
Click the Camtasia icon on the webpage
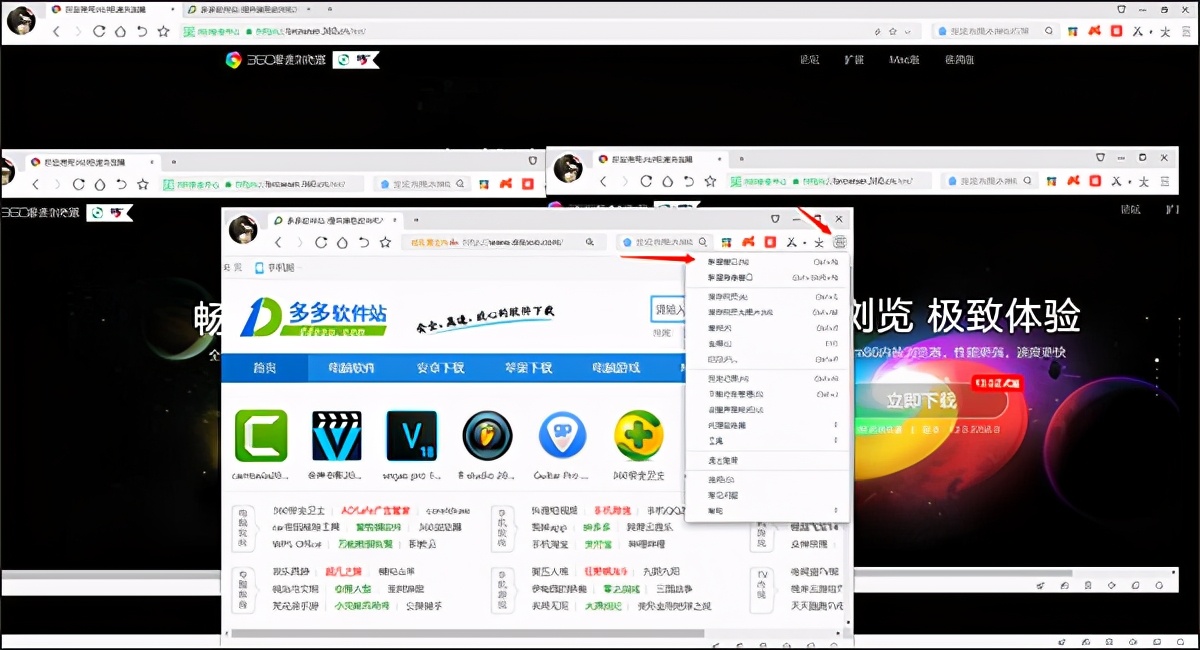click(261, 435)
